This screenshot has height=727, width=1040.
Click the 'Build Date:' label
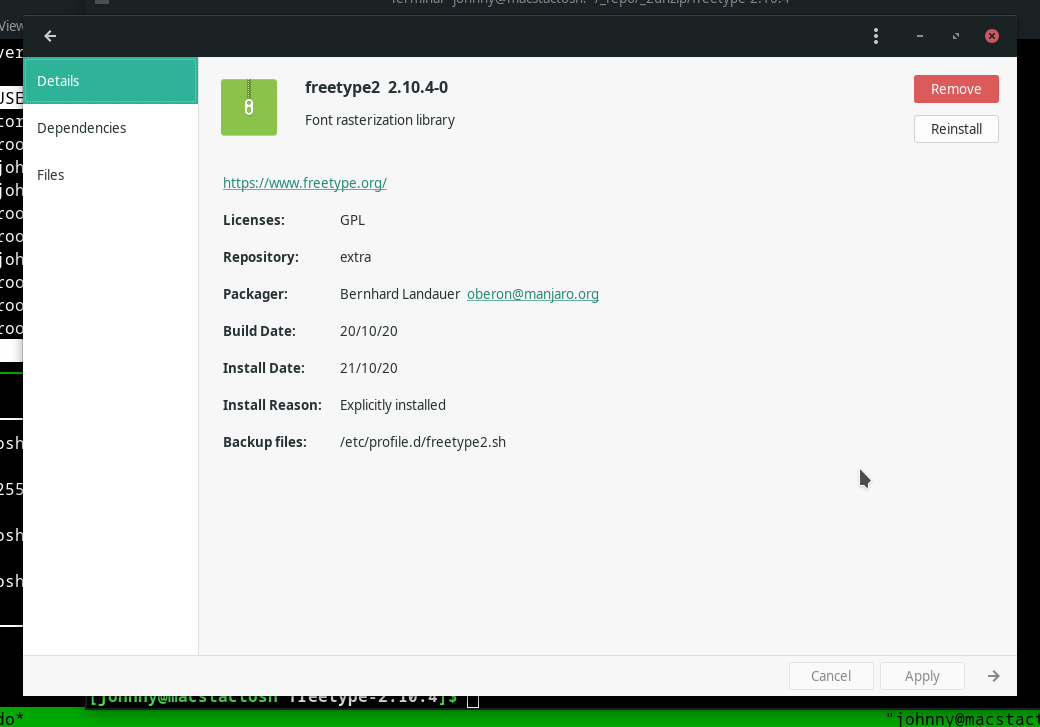pos(259,331)
